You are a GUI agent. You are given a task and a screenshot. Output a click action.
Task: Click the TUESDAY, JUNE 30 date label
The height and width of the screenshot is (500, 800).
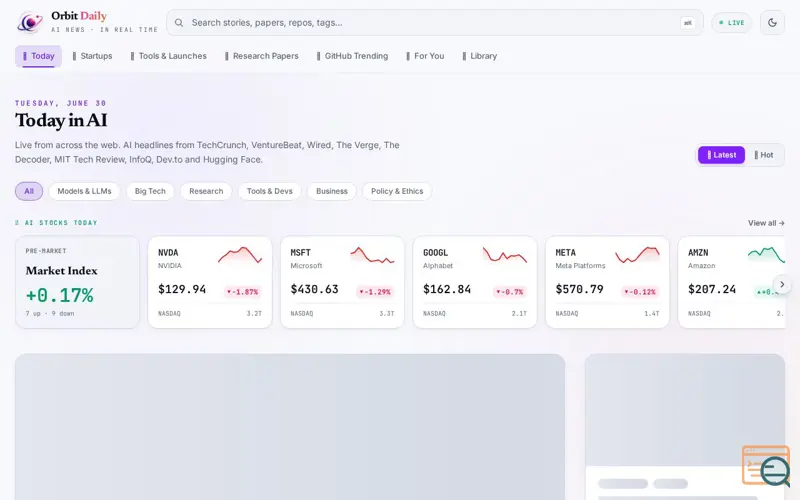[61, 103]
